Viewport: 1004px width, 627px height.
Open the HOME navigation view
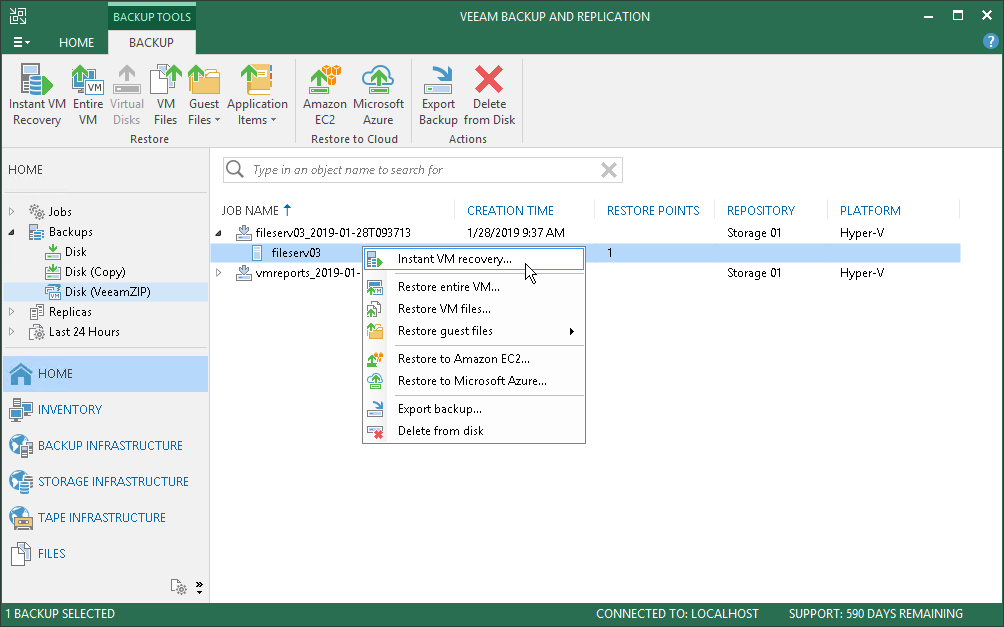pyautogui.click(x=106, y=373)
